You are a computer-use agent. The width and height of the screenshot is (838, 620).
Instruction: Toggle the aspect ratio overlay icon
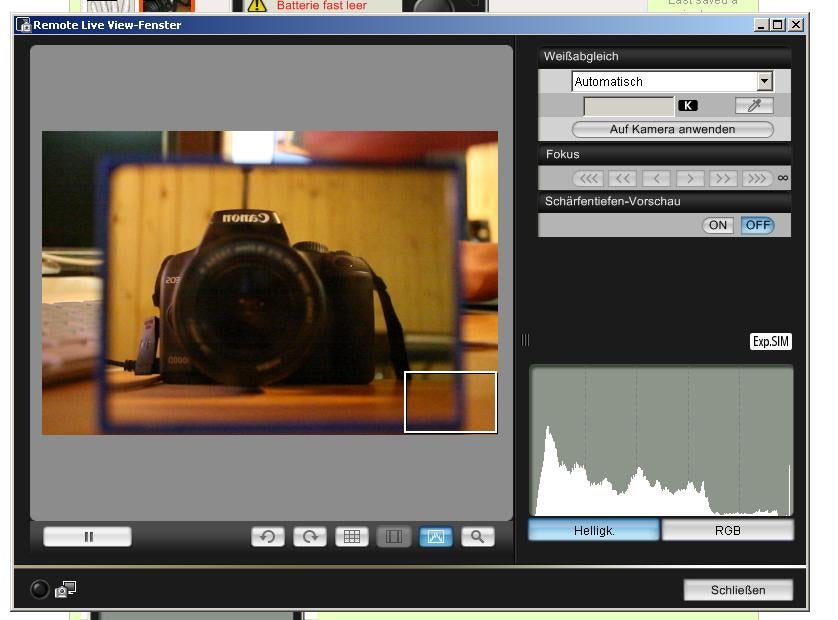pos(394,537)
